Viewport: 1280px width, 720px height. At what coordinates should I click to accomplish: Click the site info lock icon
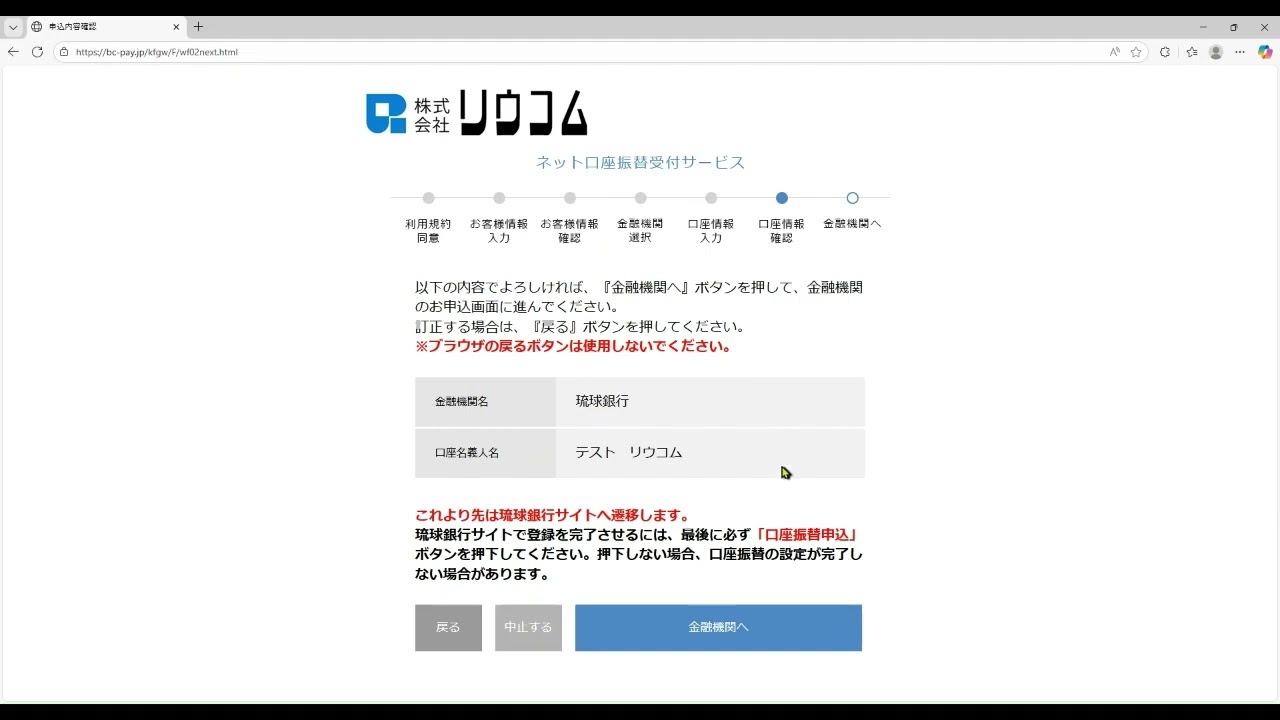point(64,52)
